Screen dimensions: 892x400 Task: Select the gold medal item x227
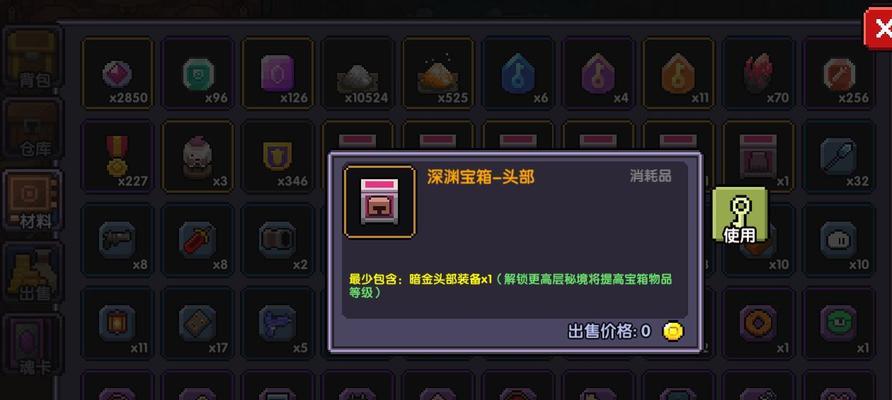117,156
